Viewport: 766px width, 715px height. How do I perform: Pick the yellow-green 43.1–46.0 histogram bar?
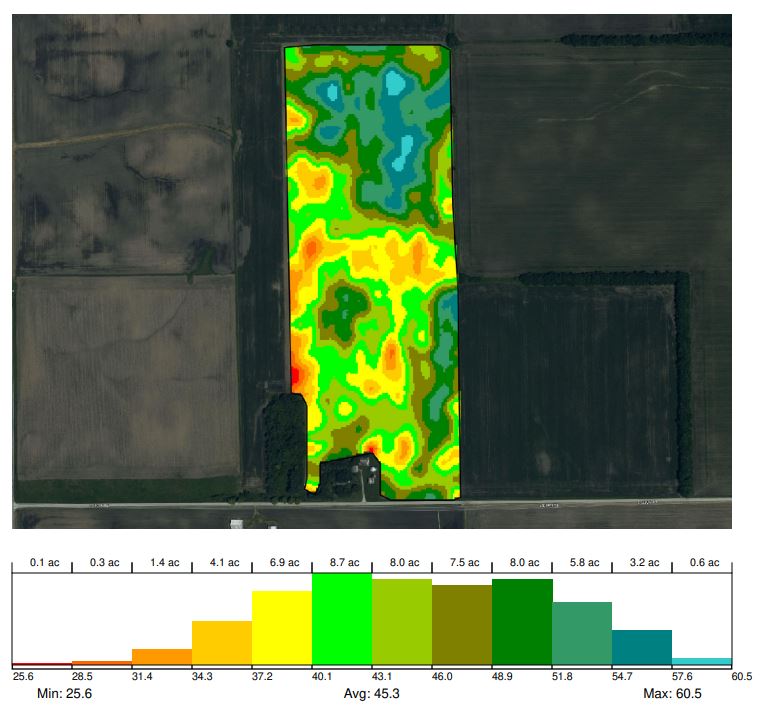point(402,622)
